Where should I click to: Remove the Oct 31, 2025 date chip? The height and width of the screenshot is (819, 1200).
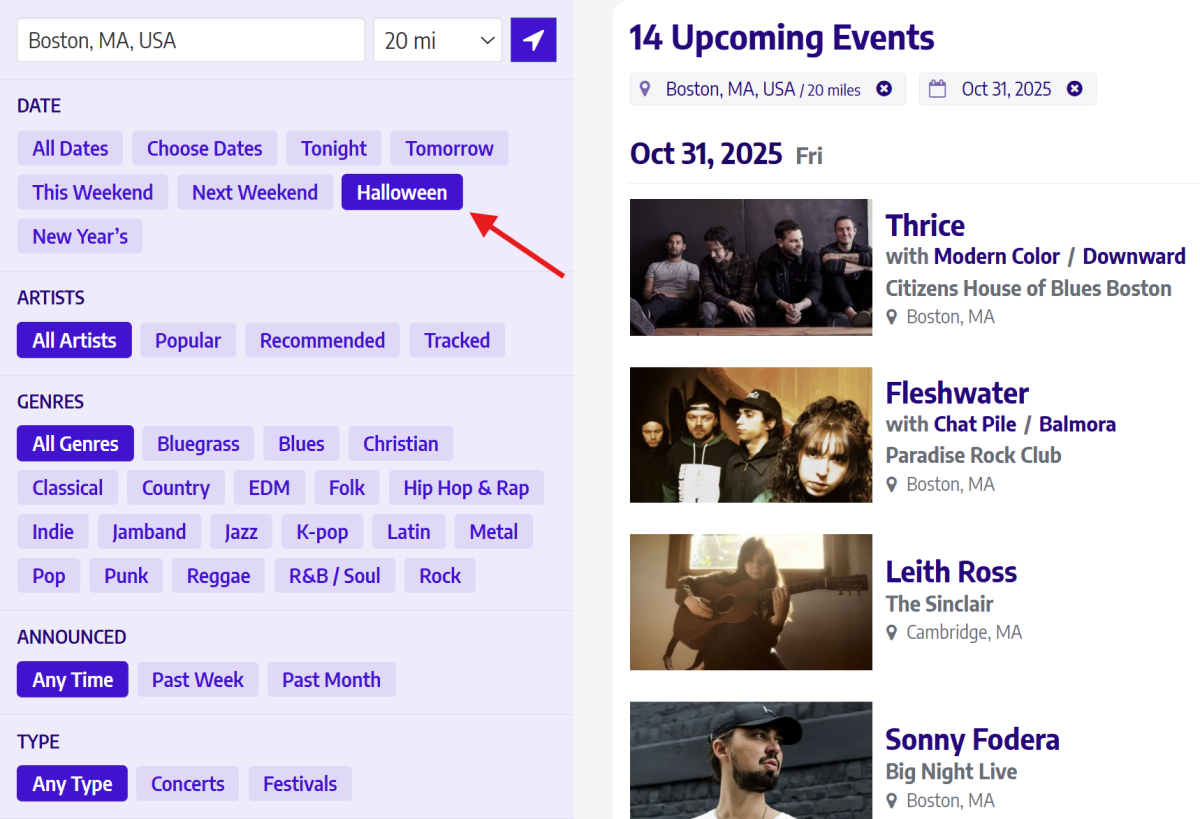(1075, 89)
